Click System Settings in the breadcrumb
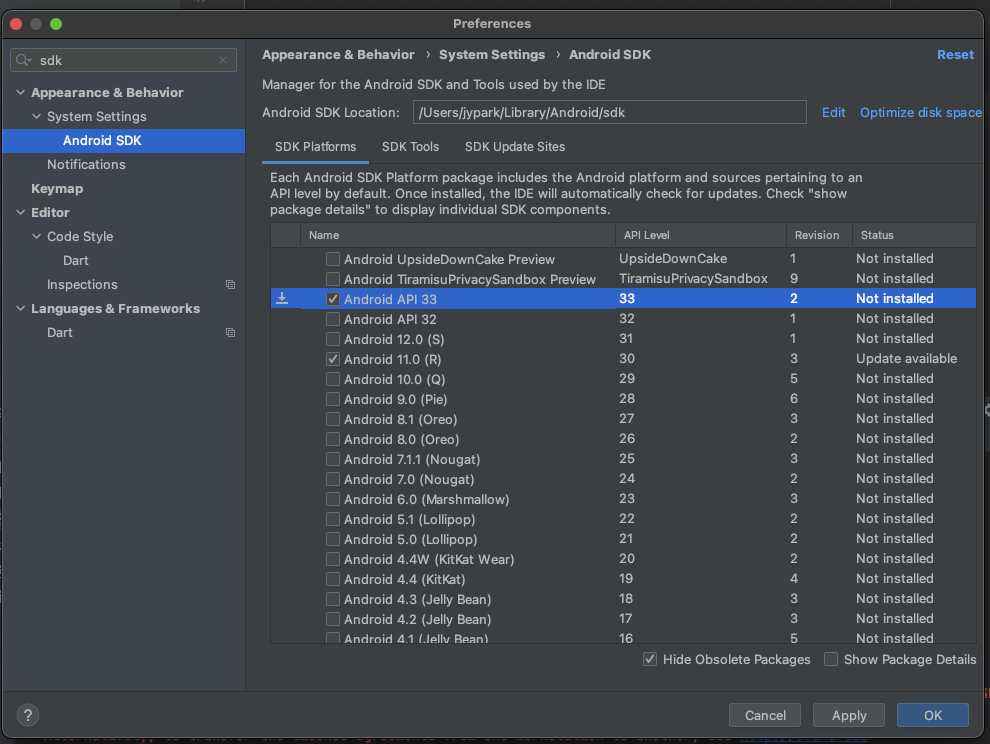Screen dimensions: 990x744 click(x=492, y=55)
